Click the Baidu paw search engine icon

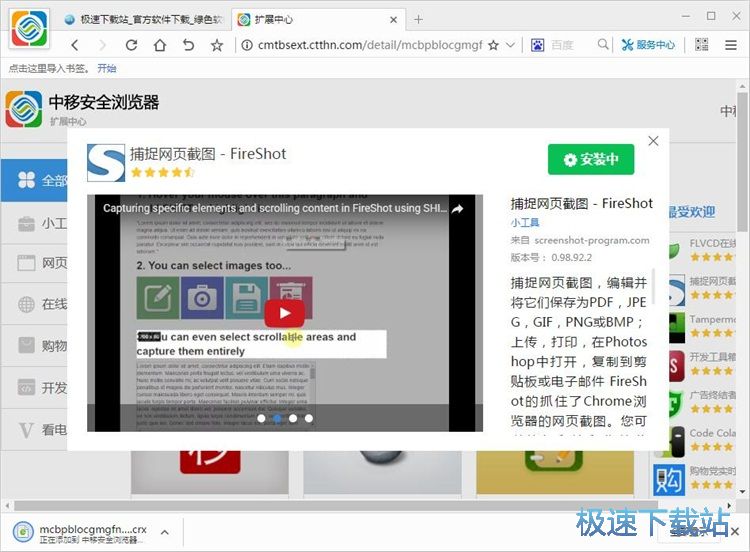[x=538, y=45]
